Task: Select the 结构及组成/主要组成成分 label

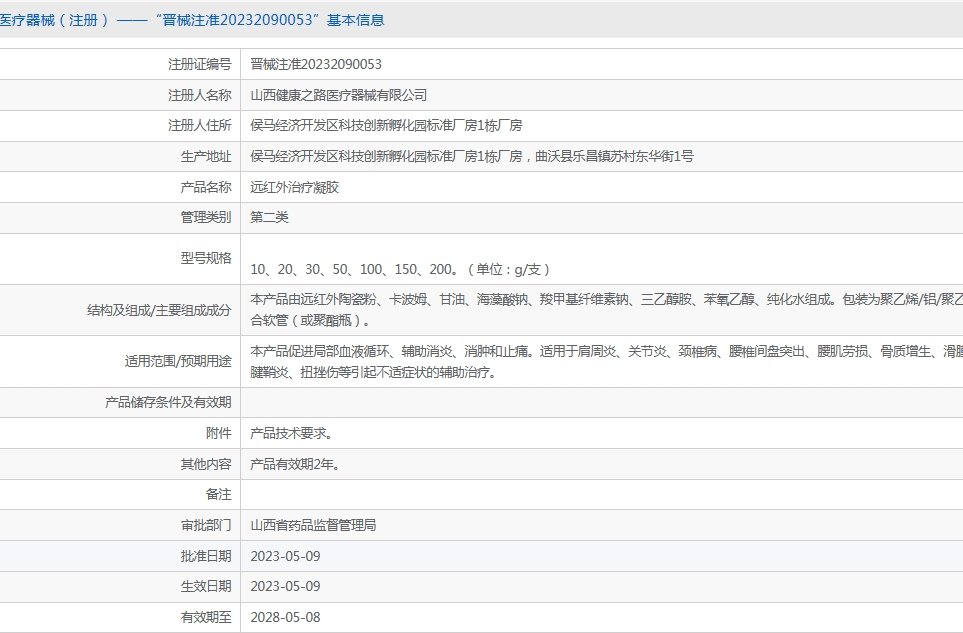Action: click(x=159, y=310)
